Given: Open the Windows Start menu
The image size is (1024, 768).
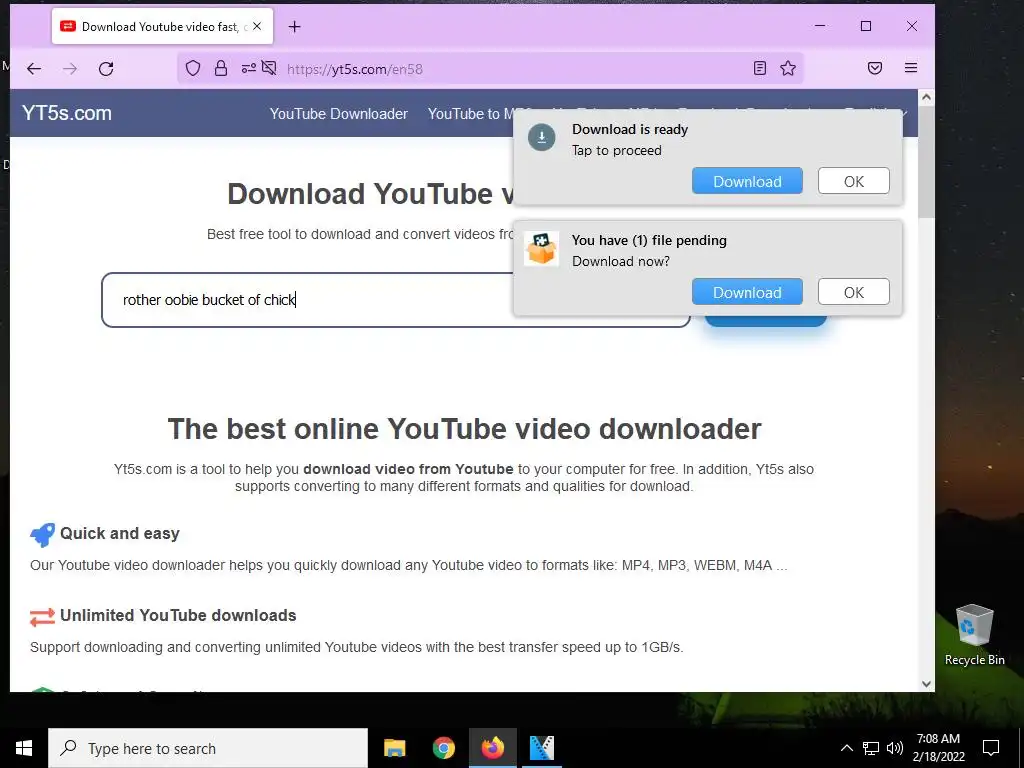Looking at the screenshot, I should 24,748.
